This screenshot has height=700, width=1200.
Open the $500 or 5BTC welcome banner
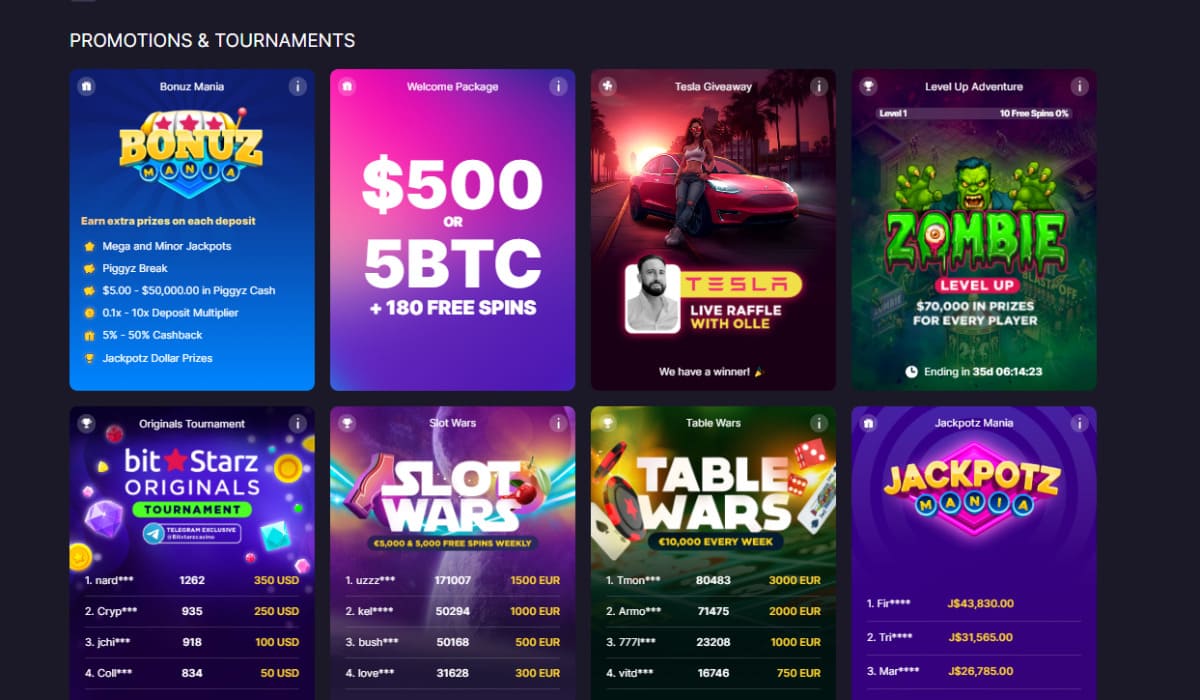tap(452, 238)
